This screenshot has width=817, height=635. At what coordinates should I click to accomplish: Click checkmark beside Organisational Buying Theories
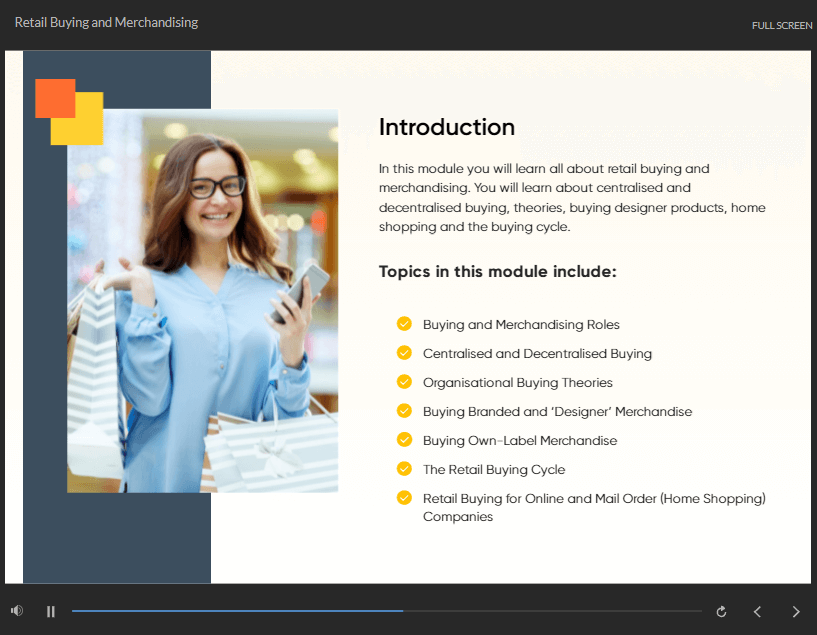[x=404, y=382]
